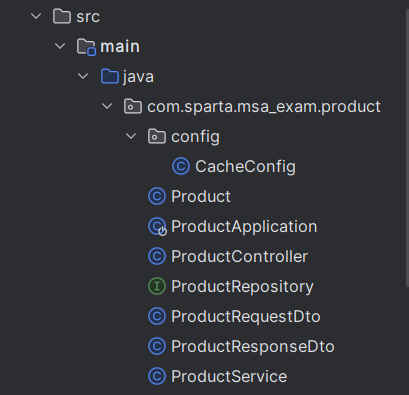Select com.sparta.msa_exam.product package label
Viewport: 409px width, 395px height.
coord(264,107)
